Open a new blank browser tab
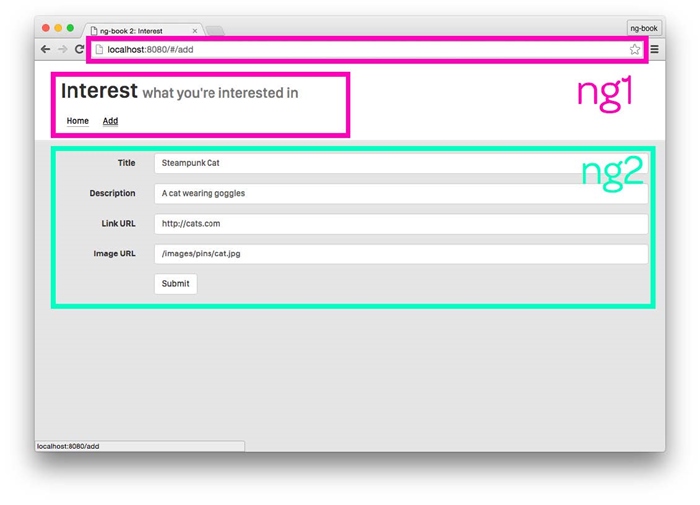The image size is (700, 505). pos(215,31)
